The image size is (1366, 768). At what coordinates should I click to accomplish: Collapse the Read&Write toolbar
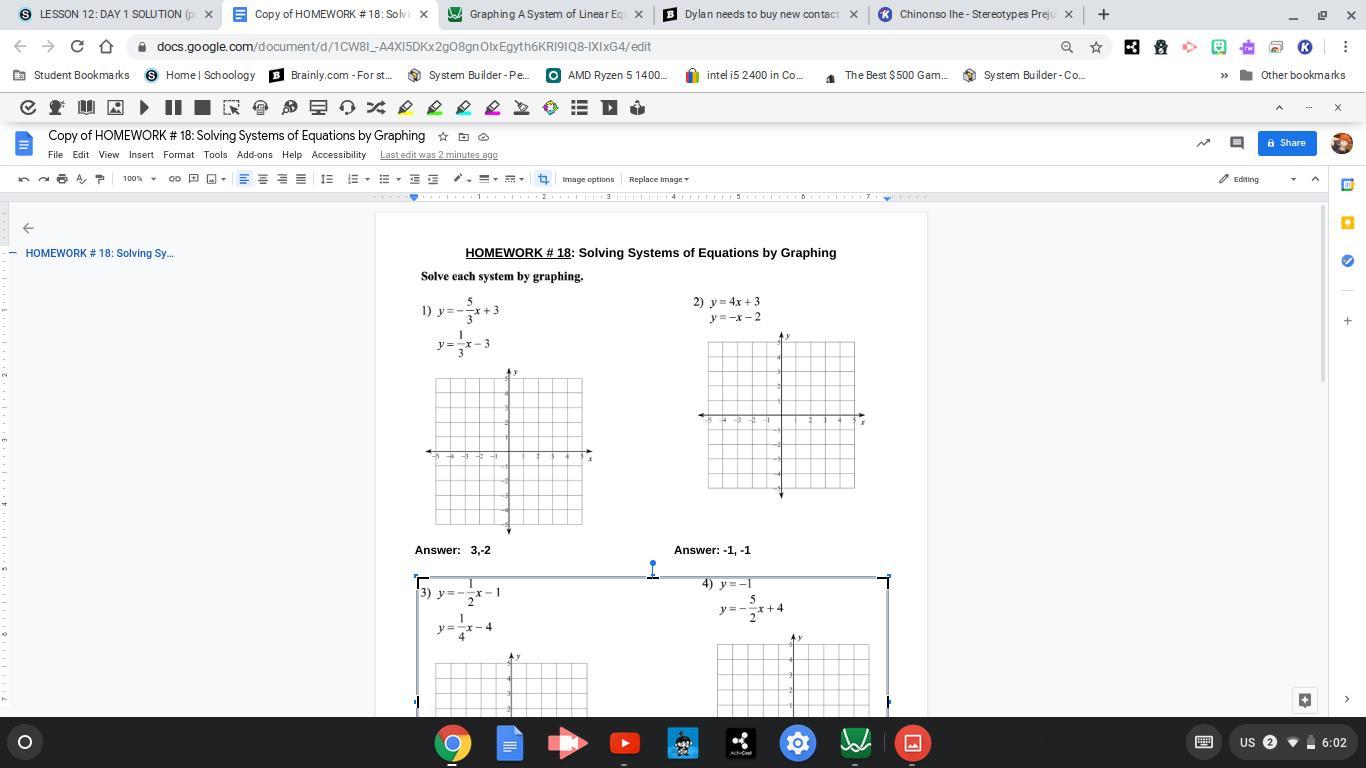pyautogui.click(x=1279, y=107)
